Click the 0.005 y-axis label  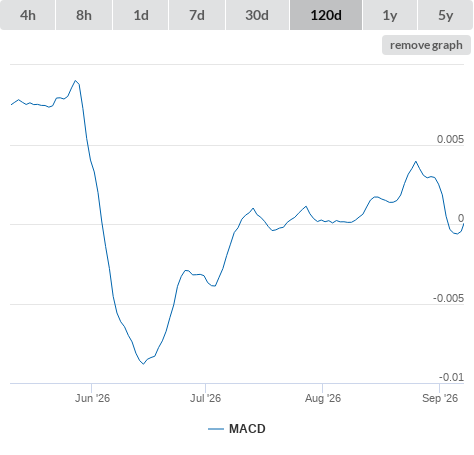(450, 139)
